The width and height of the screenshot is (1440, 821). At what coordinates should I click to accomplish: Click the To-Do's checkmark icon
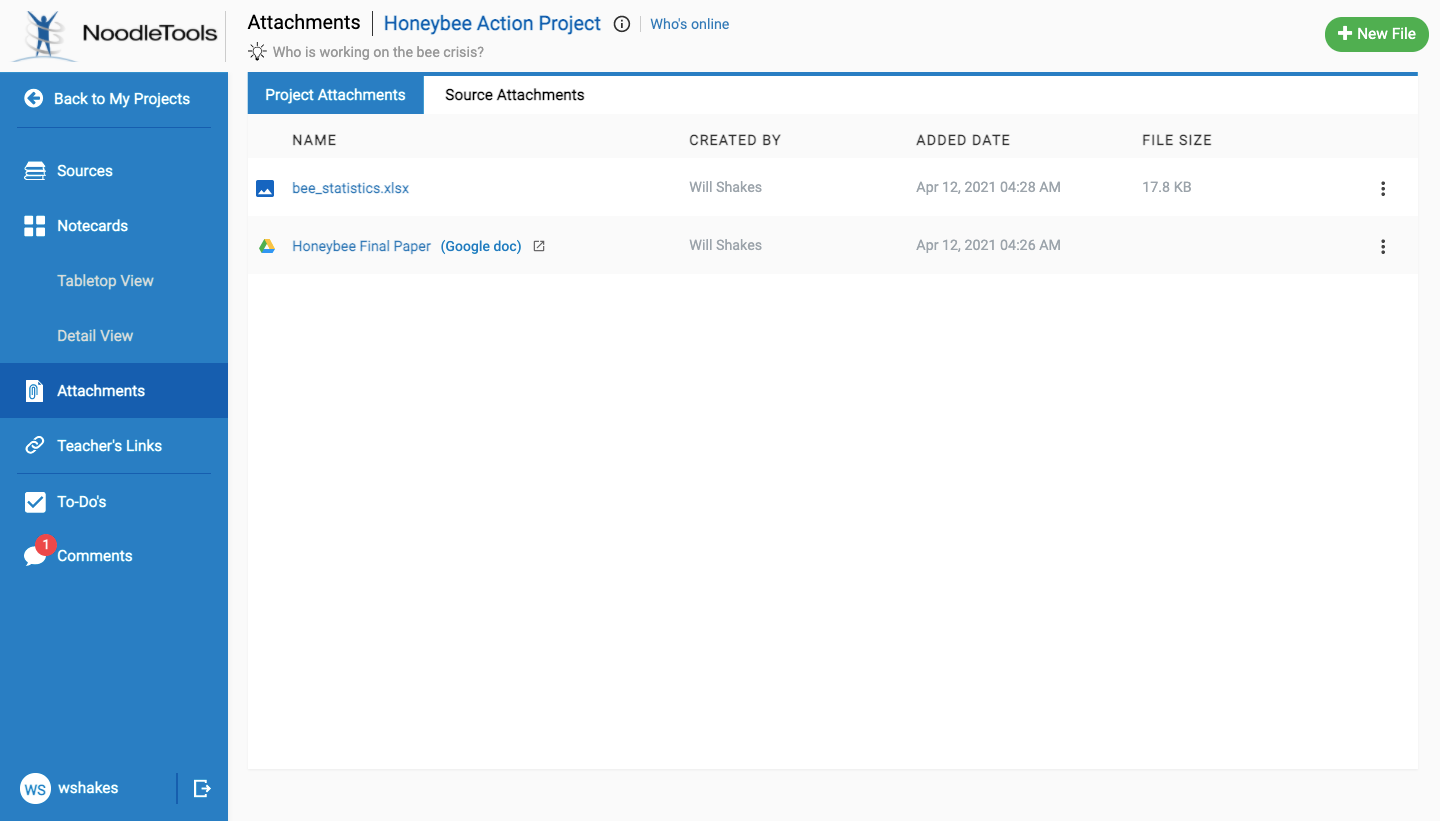[35, 502]
